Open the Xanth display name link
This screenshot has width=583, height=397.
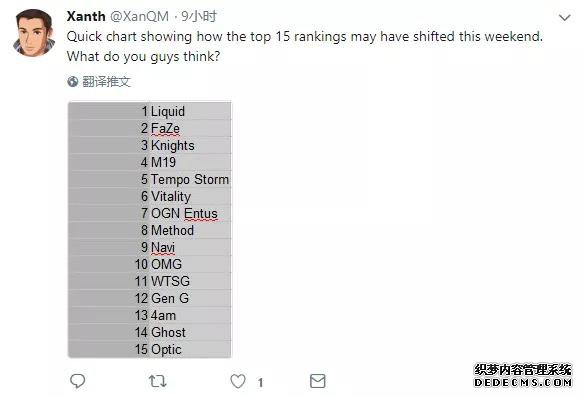pos(86,16)
